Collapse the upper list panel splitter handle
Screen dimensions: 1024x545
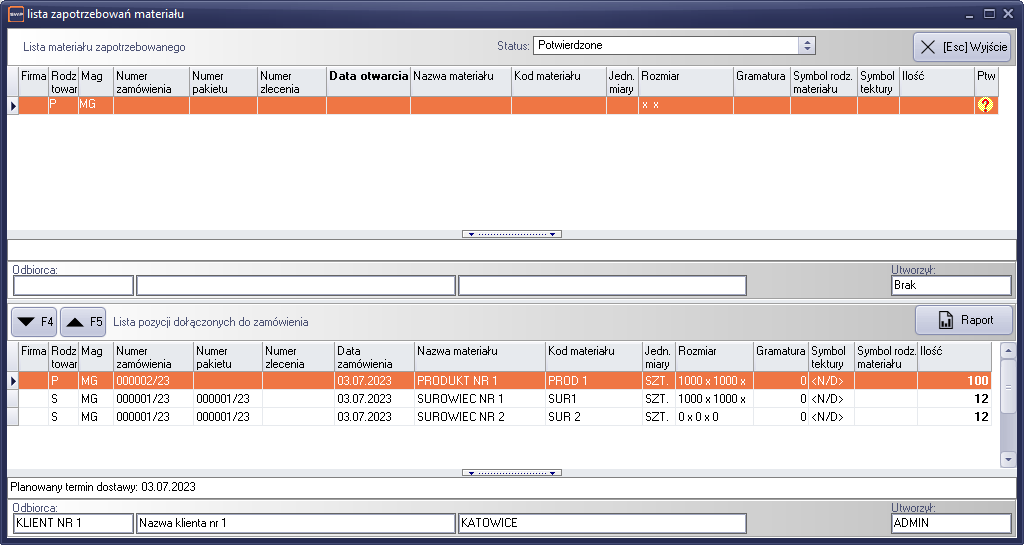click(512, 234)
